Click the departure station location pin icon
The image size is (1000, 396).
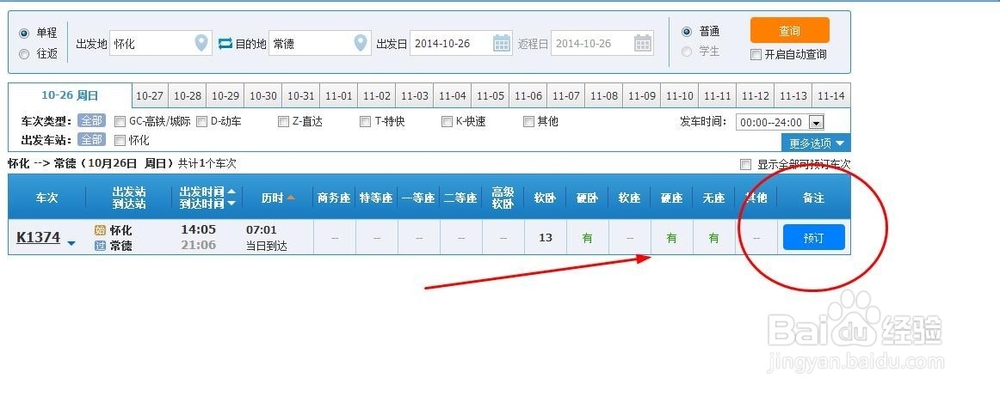(202, 43)
